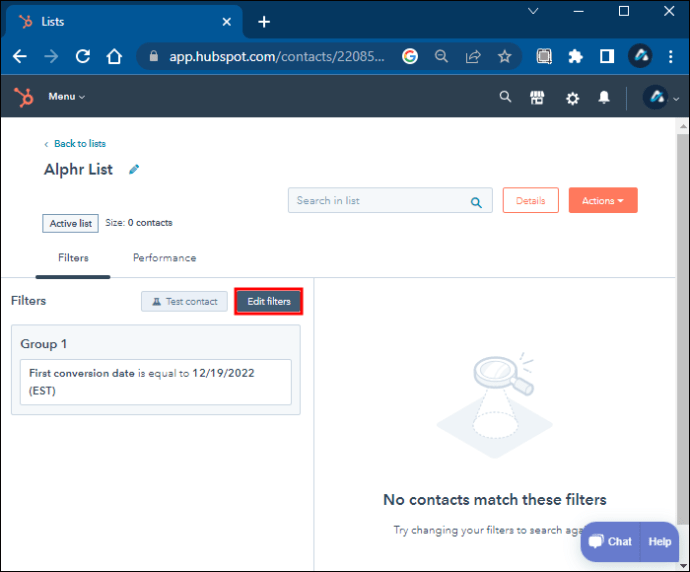The image size is (690, 572).
Task: Switch to the Performance tab
Action: (x=165, y=258)
